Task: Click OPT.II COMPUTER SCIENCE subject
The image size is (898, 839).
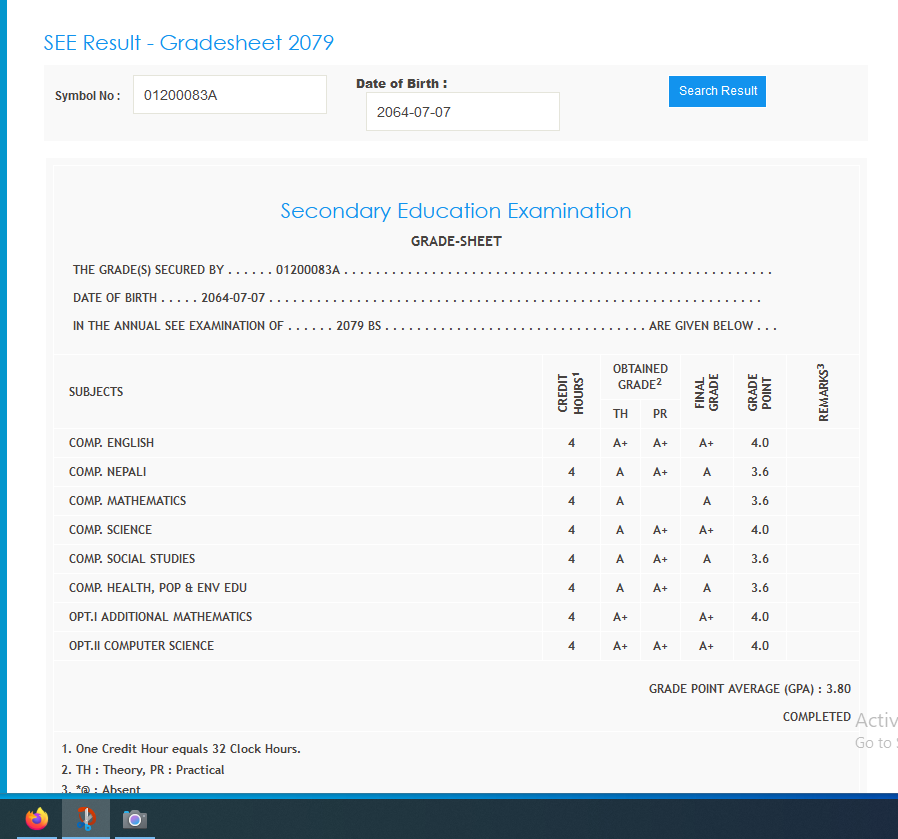Action: 141,646
